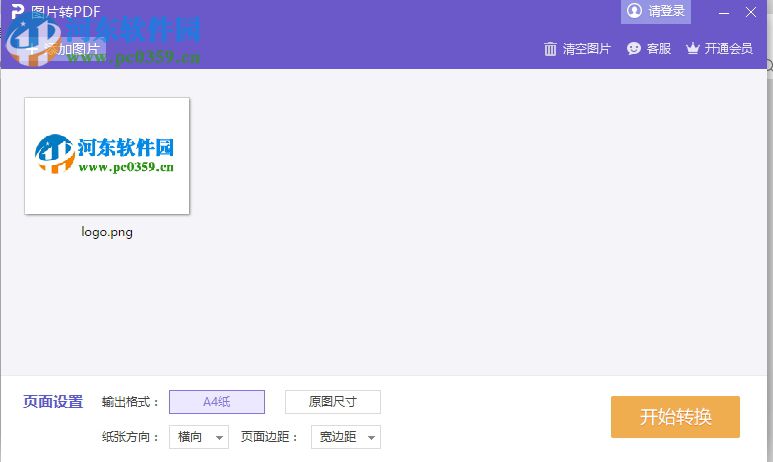Click the 添加图片 add image button
The height and width of the screenshot is (462, 773).
click(64, 49)
